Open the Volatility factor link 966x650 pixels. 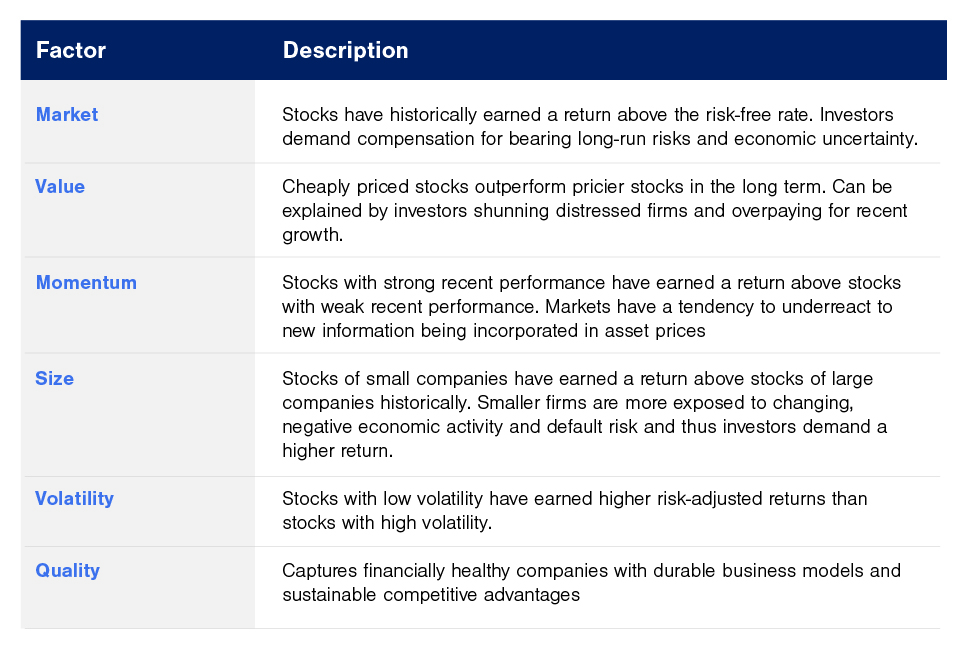(75, 498)
